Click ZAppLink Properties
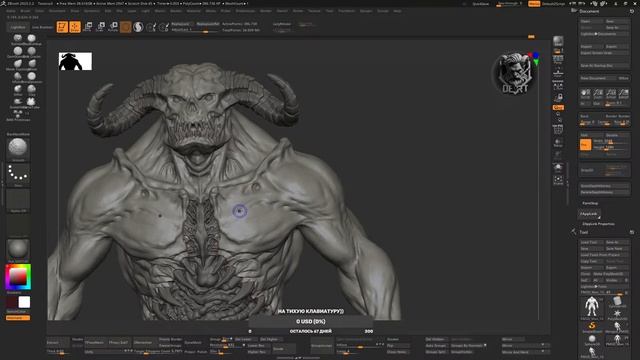 598,224
